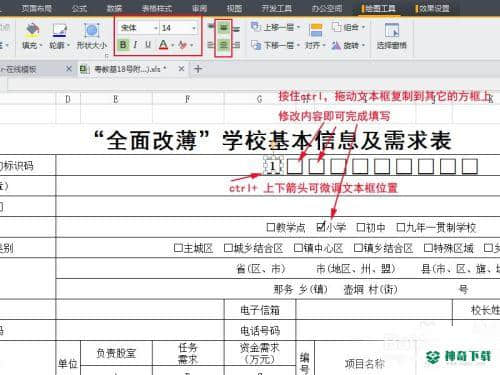Align text to the left
500x375 pixels.
click(211, 45)
